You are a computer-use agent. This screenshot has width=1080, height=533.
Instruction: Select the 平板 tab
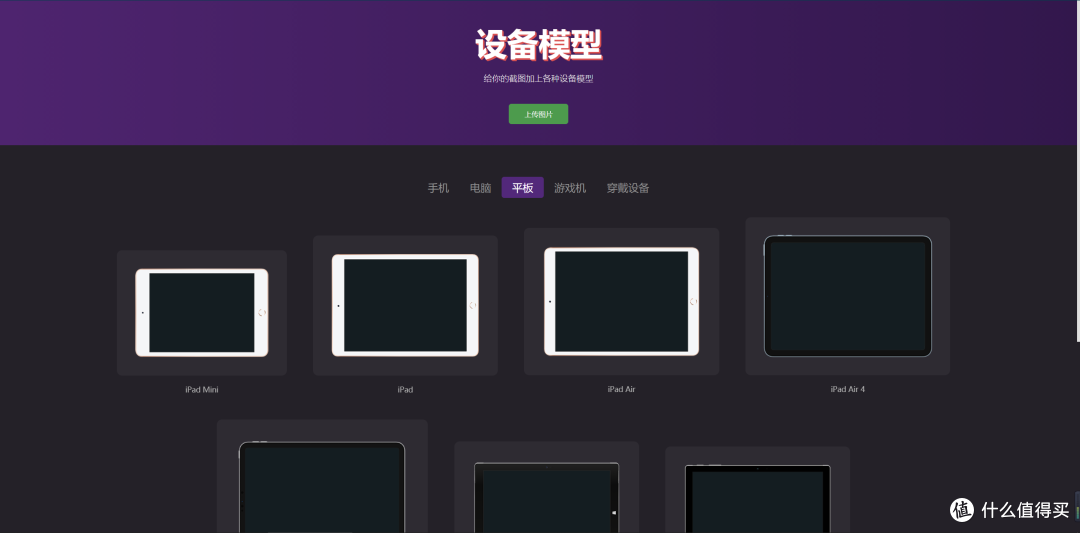[523, 188]
